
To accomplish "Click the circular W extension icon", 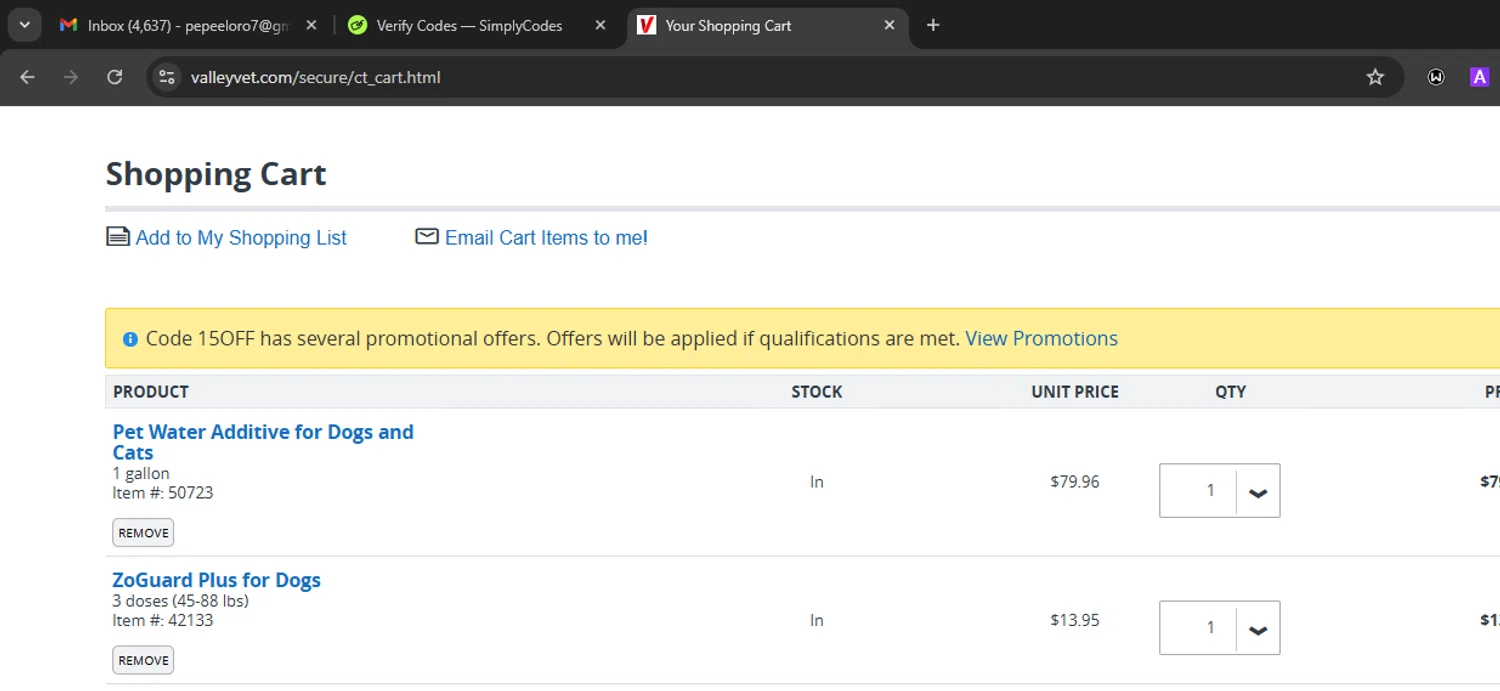I will tap(1436, 77).
